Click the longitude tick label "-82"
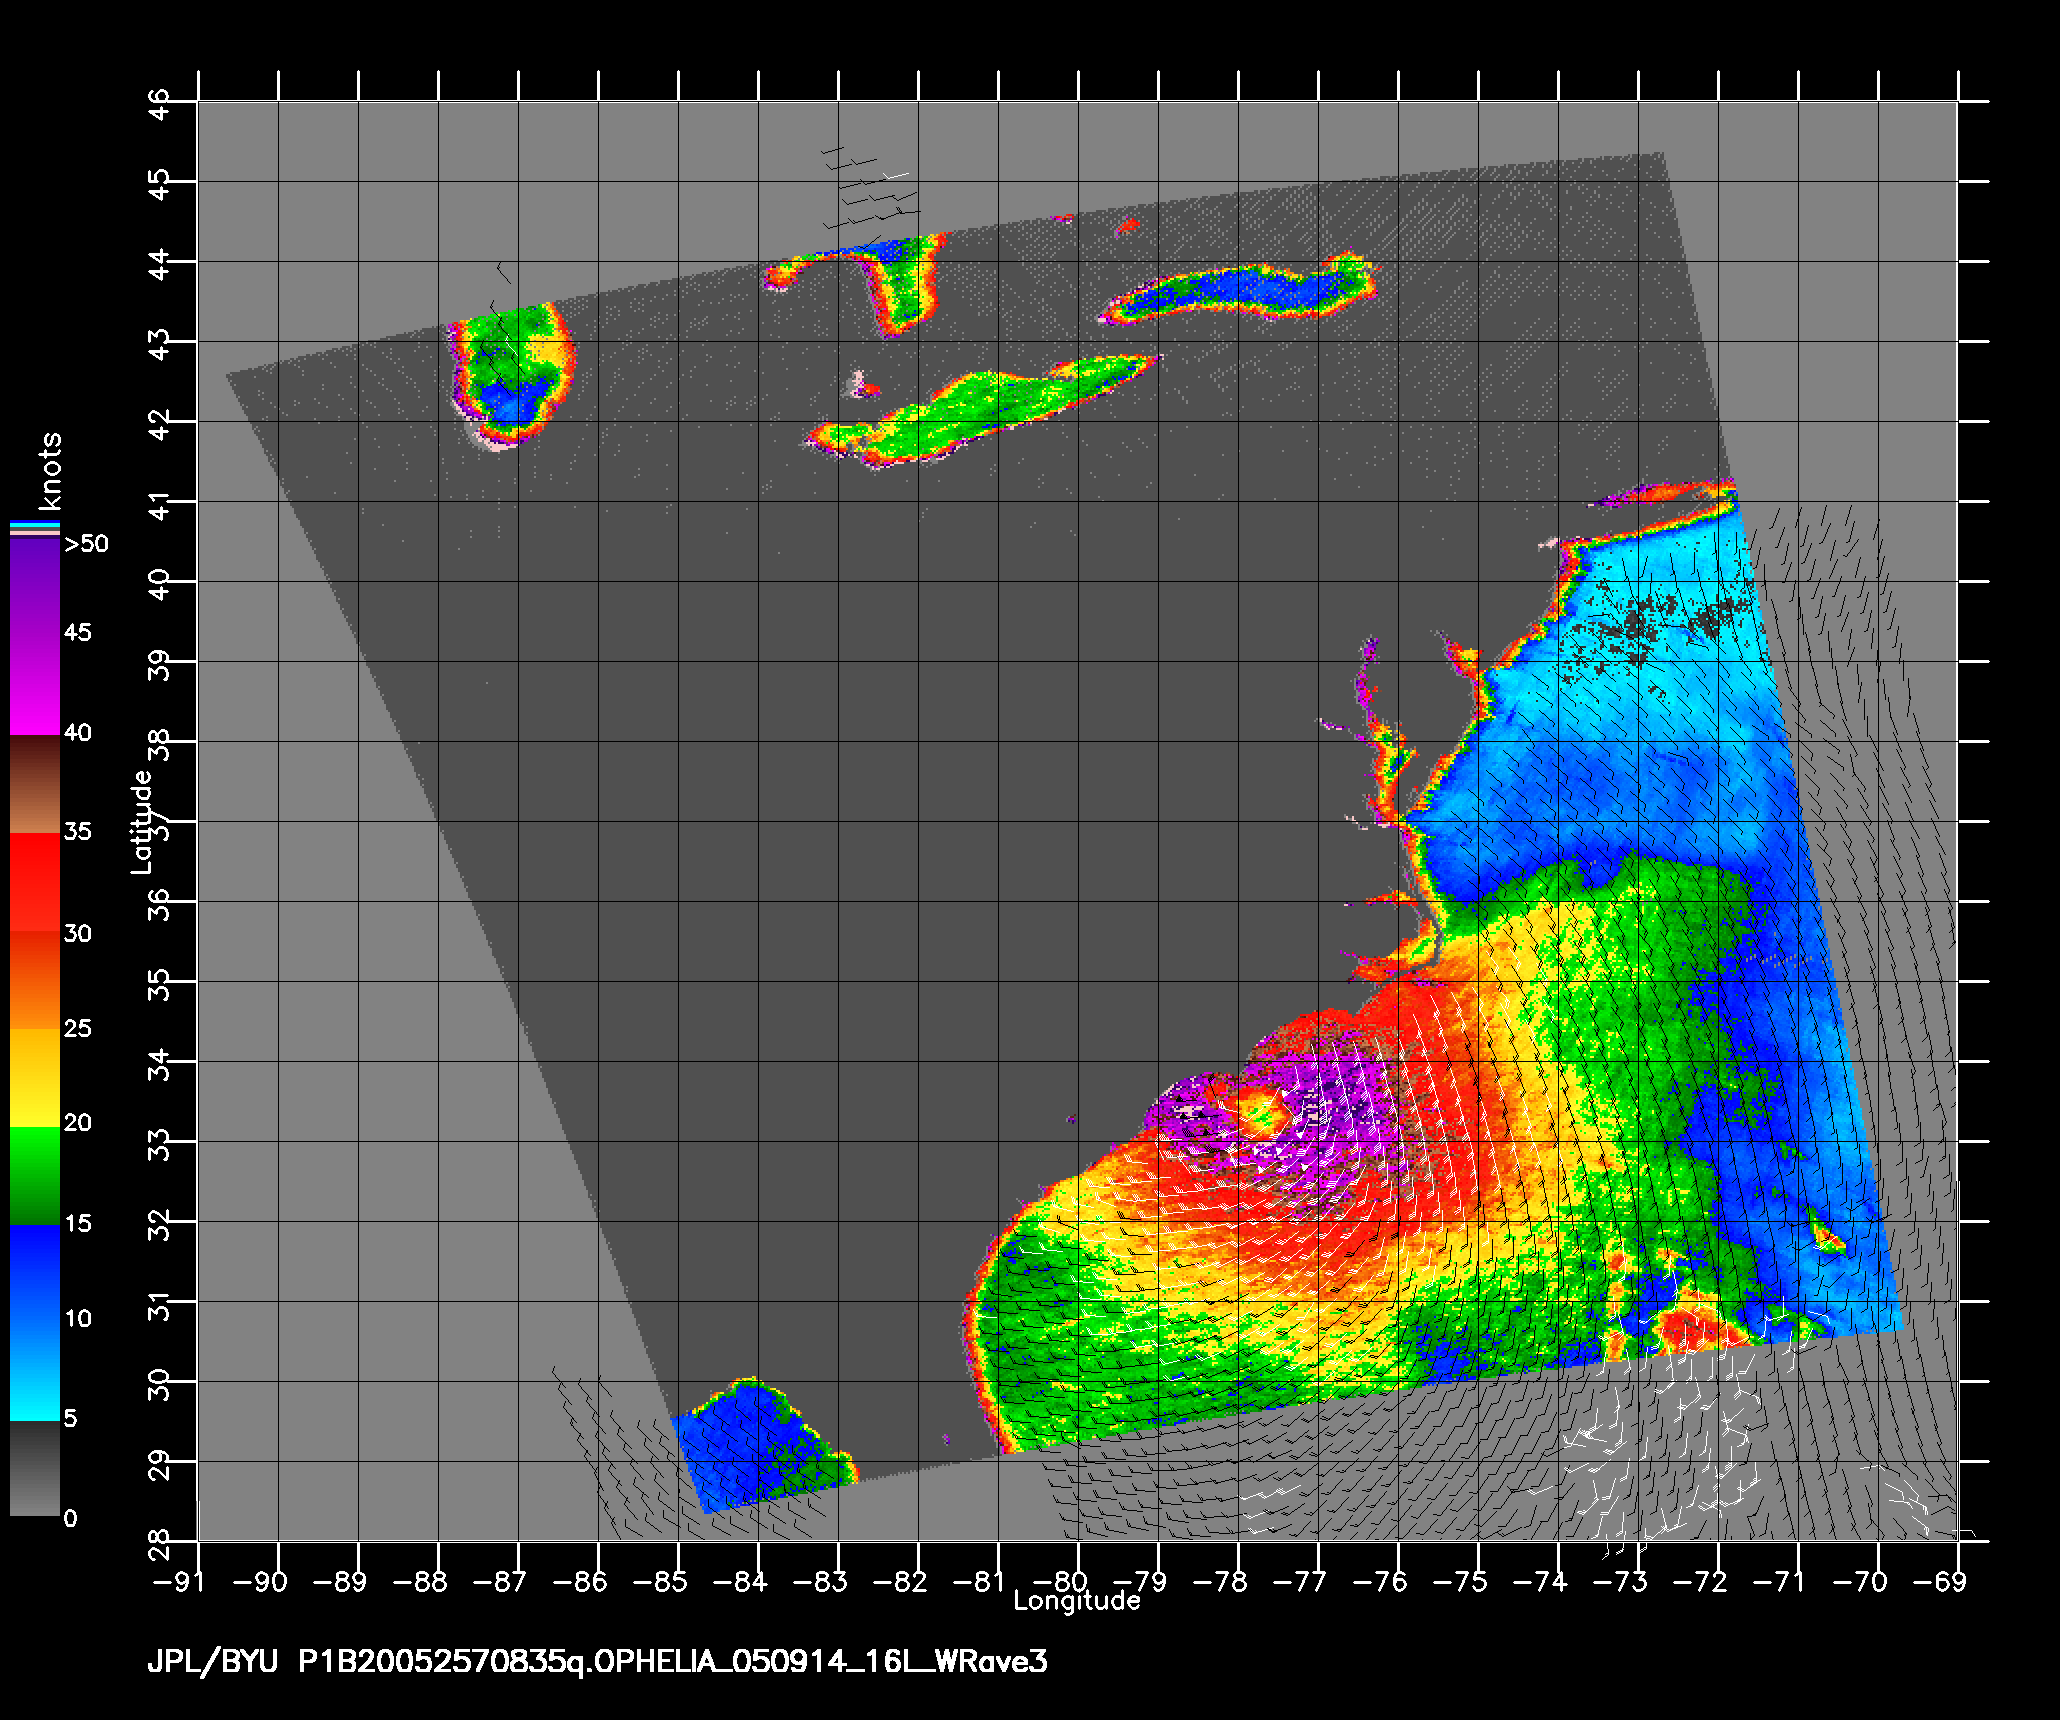The width and height of the screenshot is (2060, 1720). pyautogui.click(x=901, y=1582)
